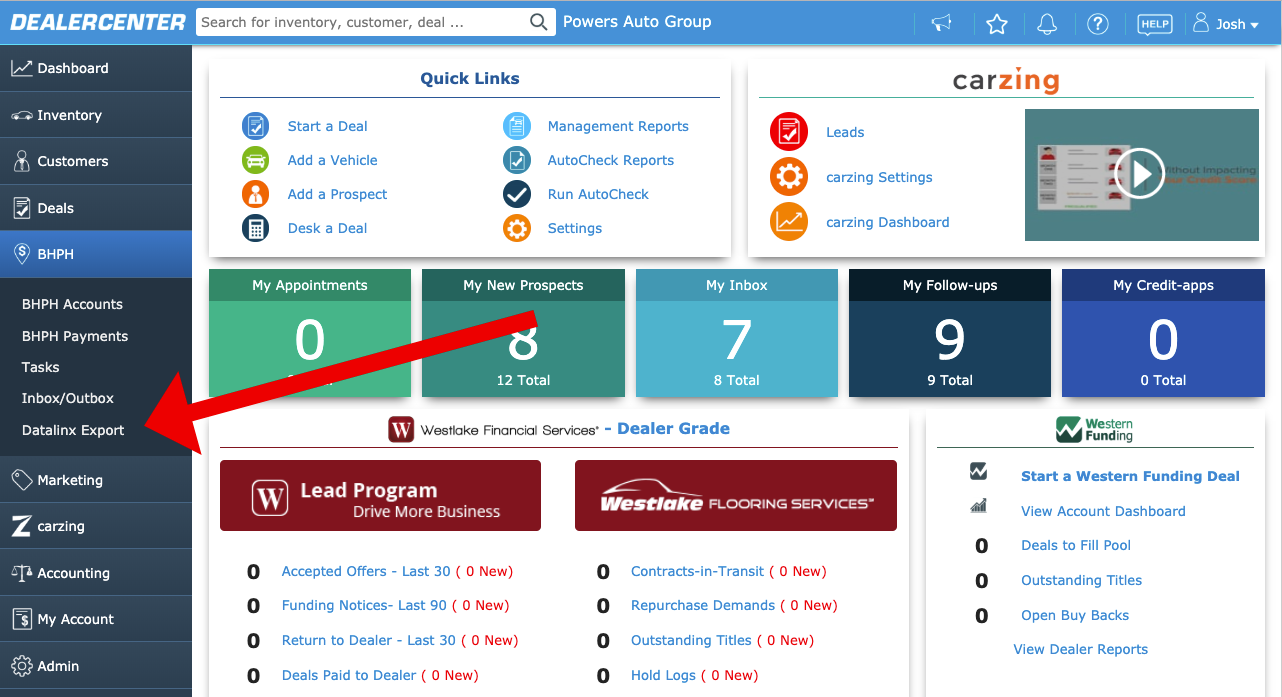Click the favorites star icon
The height and width of the screenshot is (697, 1282).
997,23
